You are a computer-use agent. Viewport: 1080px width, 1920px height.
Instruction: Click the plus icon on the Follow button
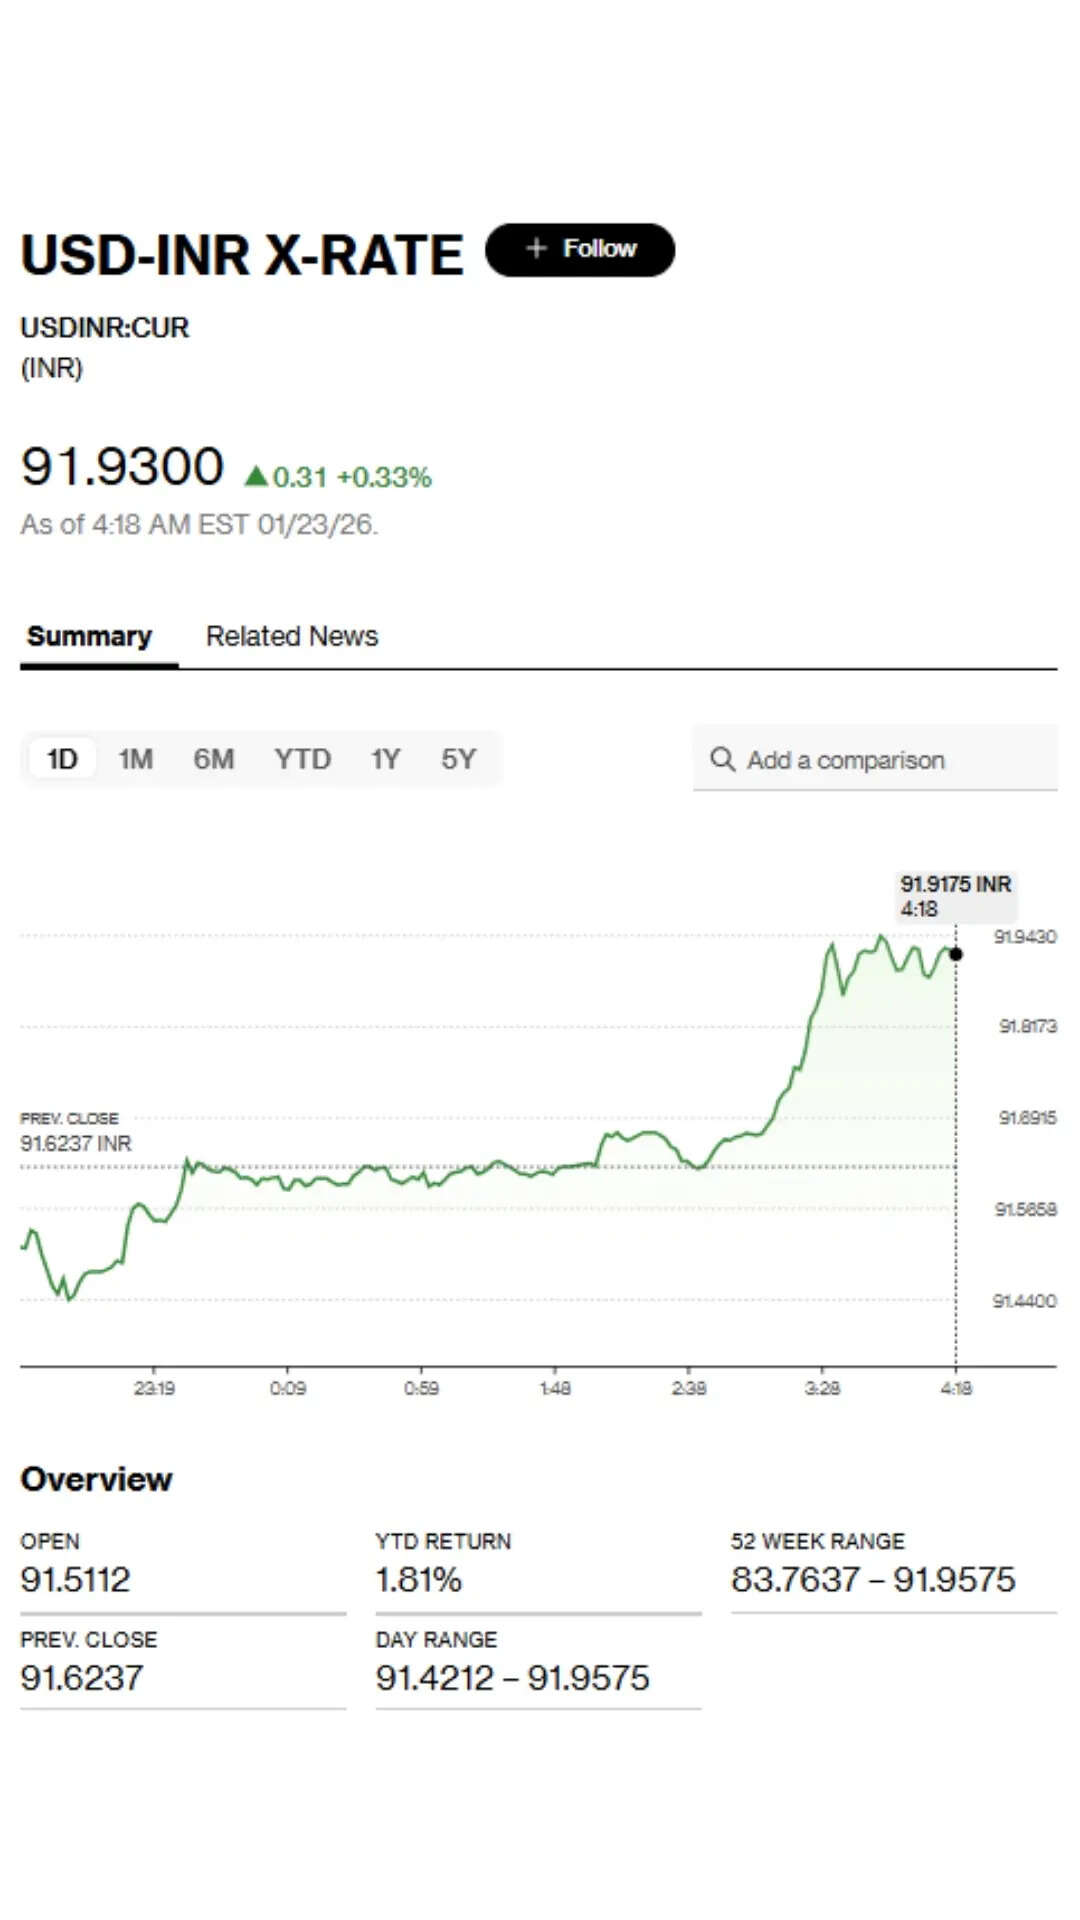tap(537, 248)
